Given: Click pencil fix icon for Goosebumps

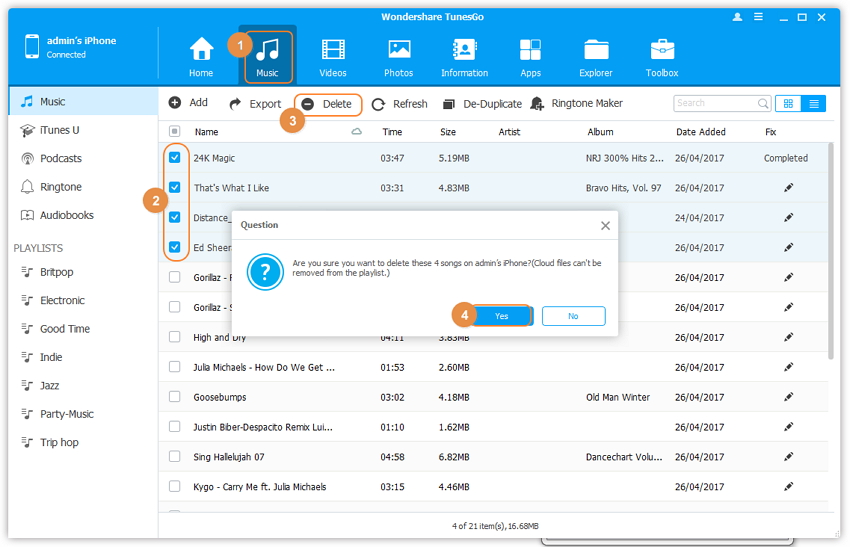Looking at the screenshot, I should (x=788, y=397).
